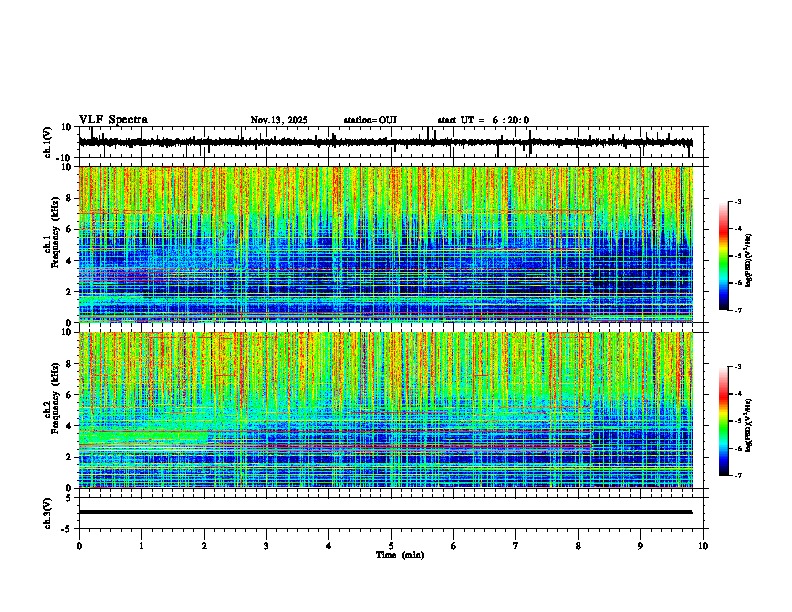Click time axis tick label "0"
The image size is (792, 612).
(79, 546)
